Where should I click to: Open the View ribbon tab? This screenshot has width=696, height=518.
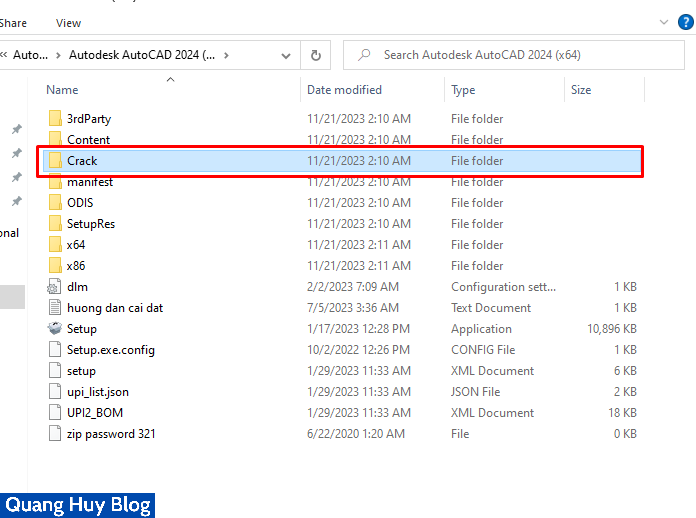69,22
